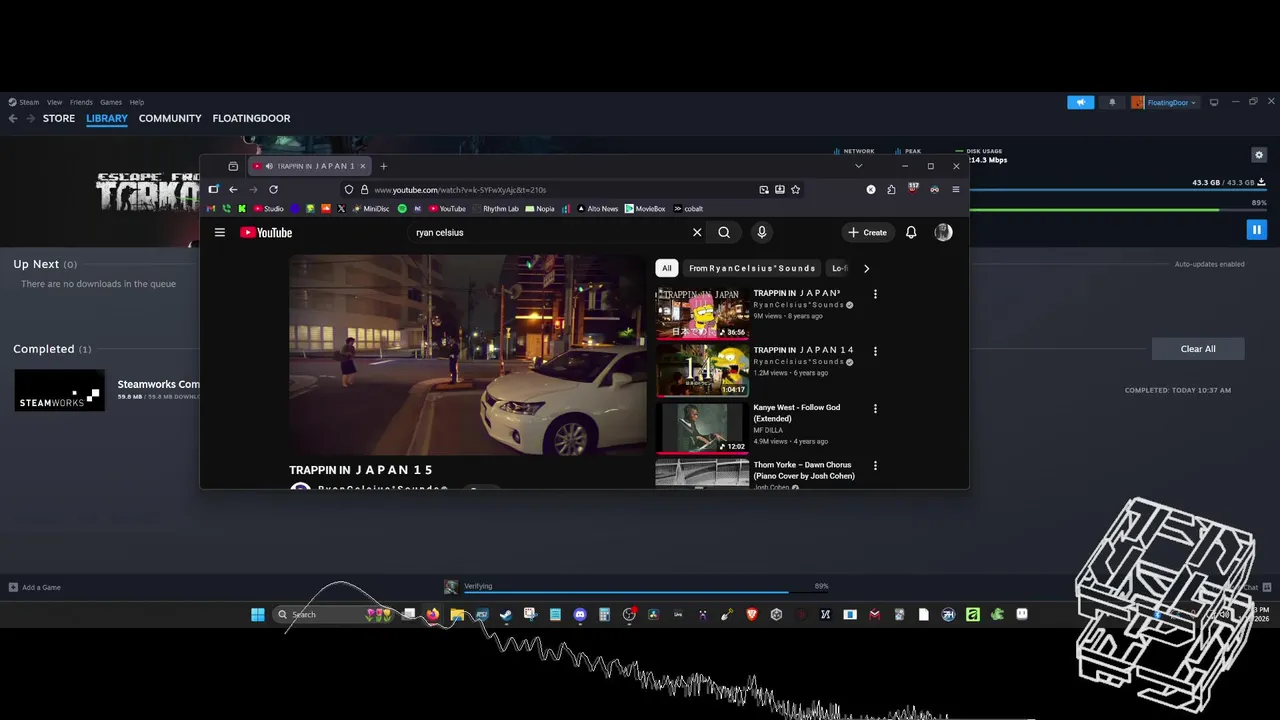Open Discord from the taskbar
Image resolution: width=1280 pixels, height=720 pixels.
[580, 614]
